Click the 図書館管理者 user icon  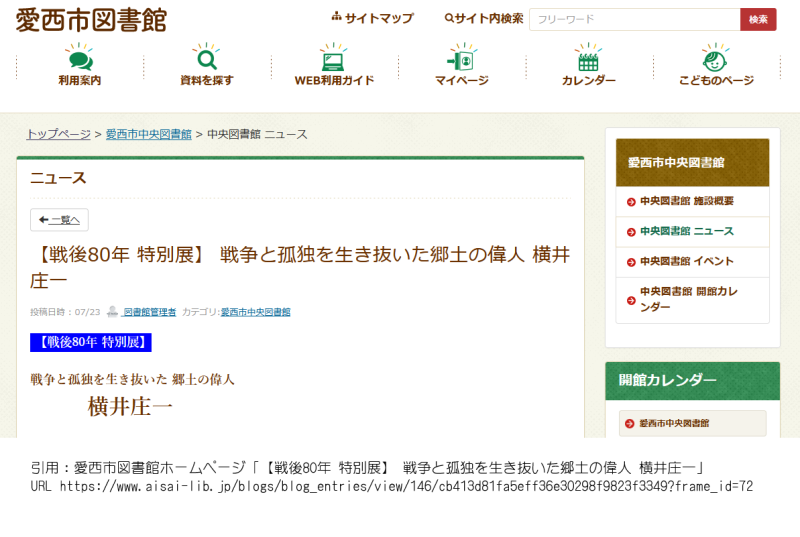point(113,312)
